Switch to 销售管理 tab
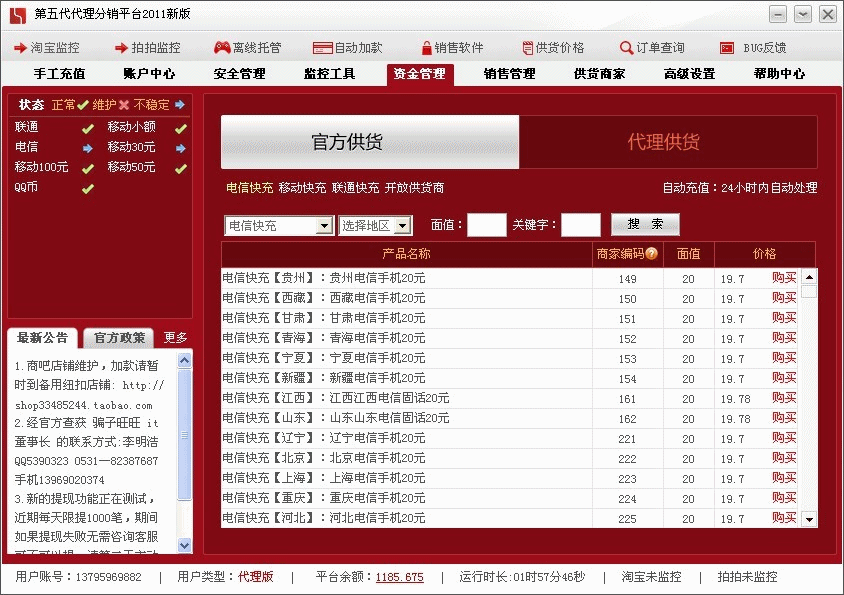Viewport: 844px width, 595px height. click(x=509, y=74)
